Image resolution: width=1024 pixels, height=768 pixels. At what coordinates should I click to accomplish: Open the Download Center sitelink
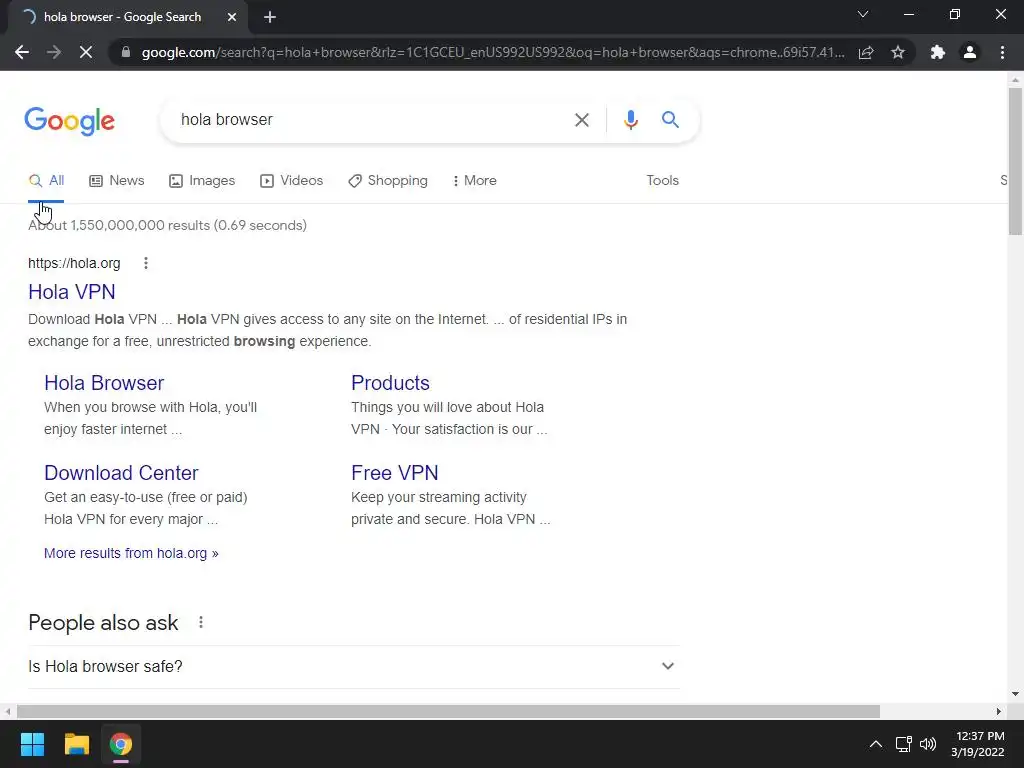click(121, 473)
